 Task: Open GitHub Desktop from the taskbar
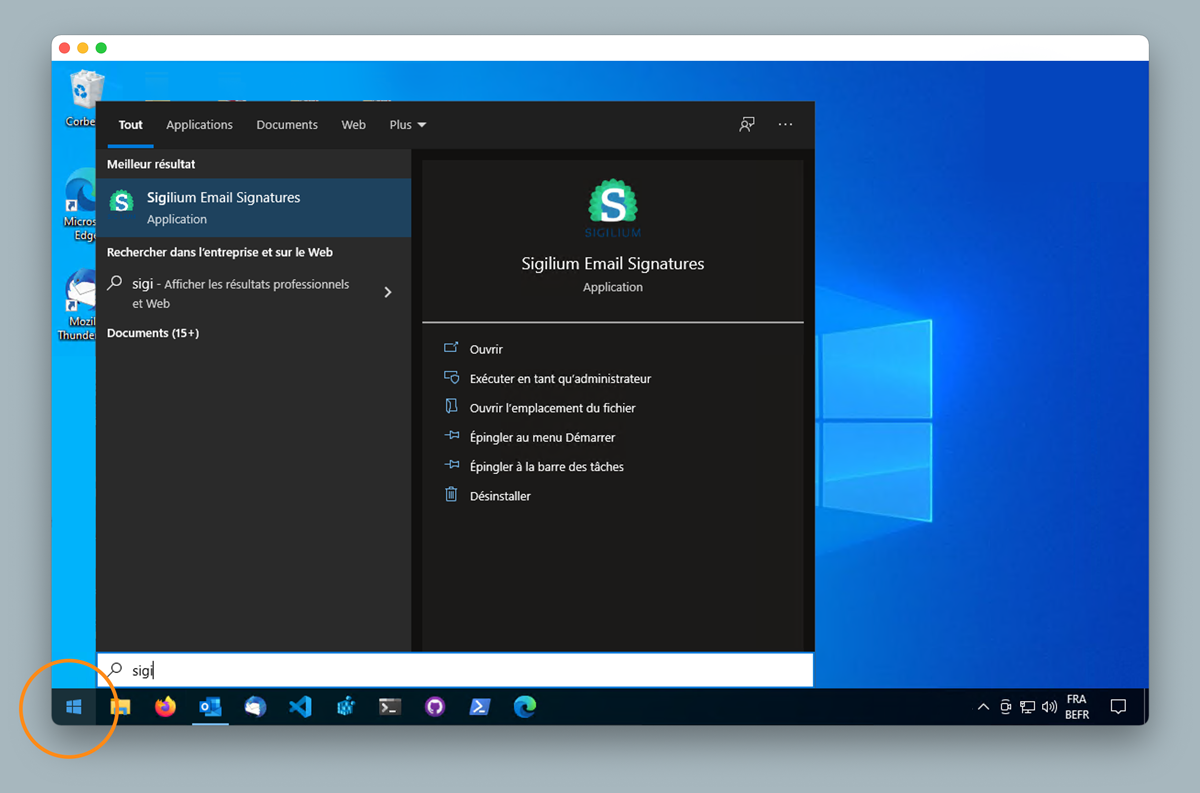435,707
